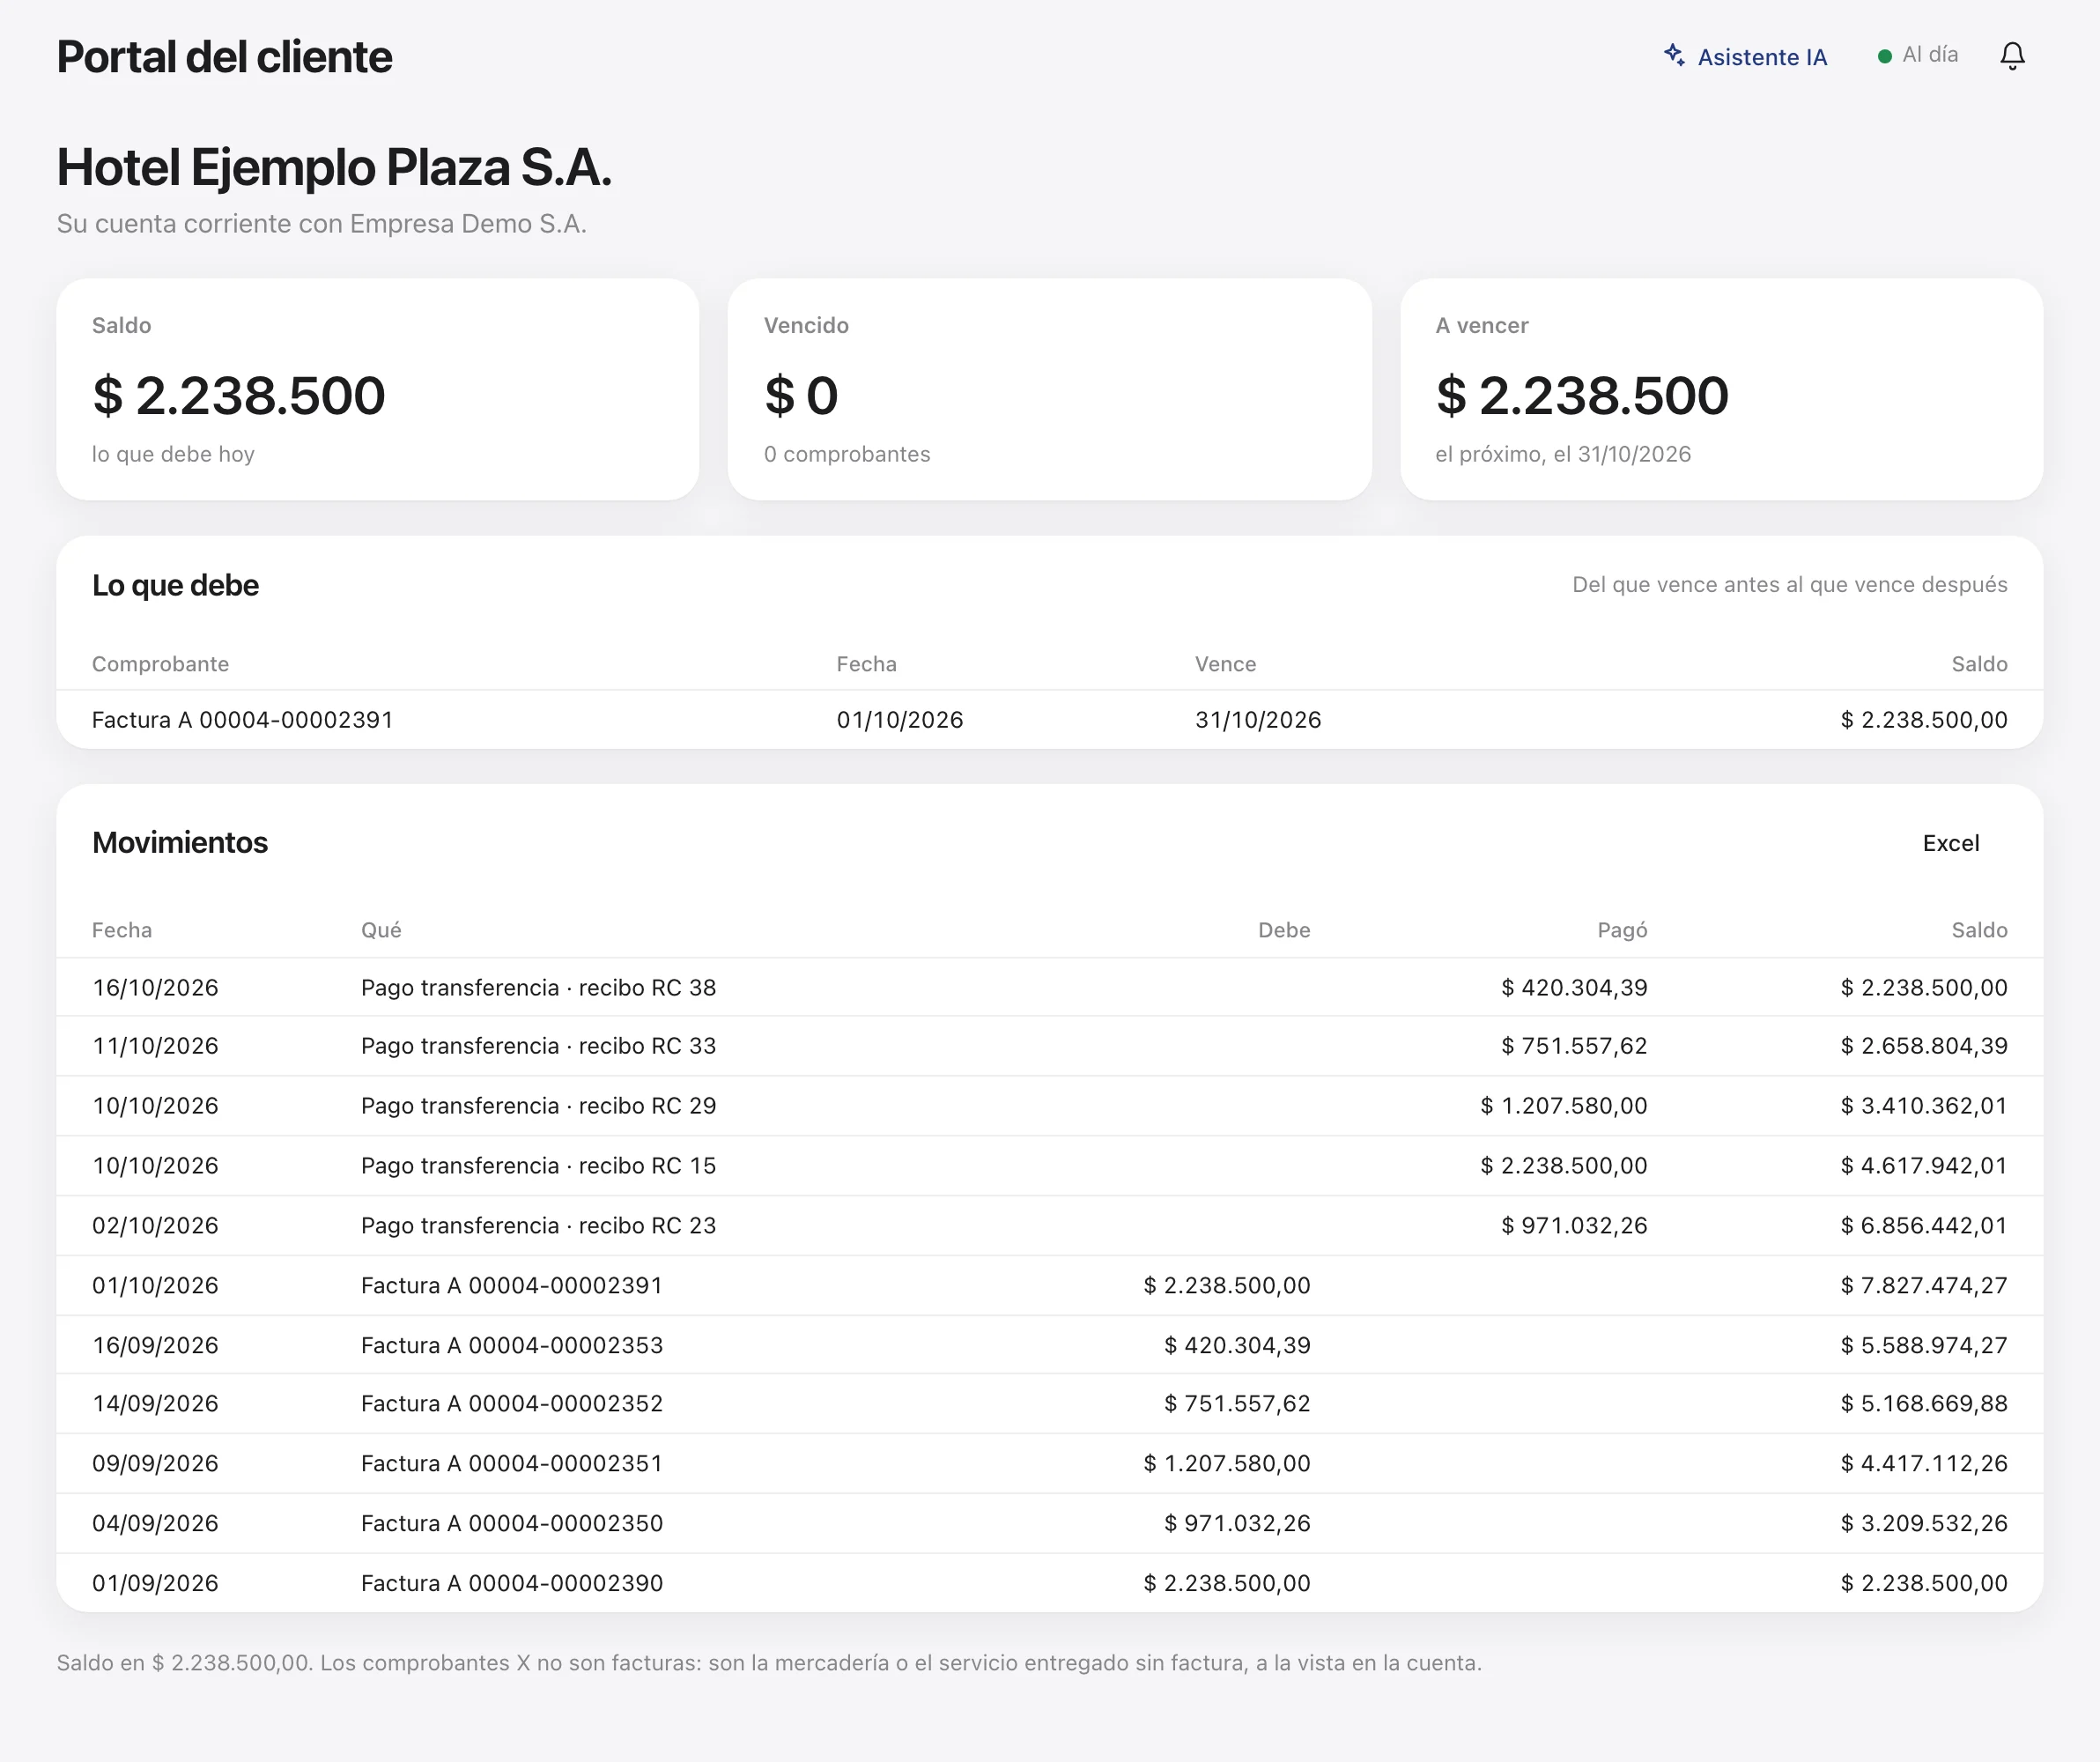Click the date 11/10/2026 in Movimientos
2100x1762 pixels.
(155, 1046)
